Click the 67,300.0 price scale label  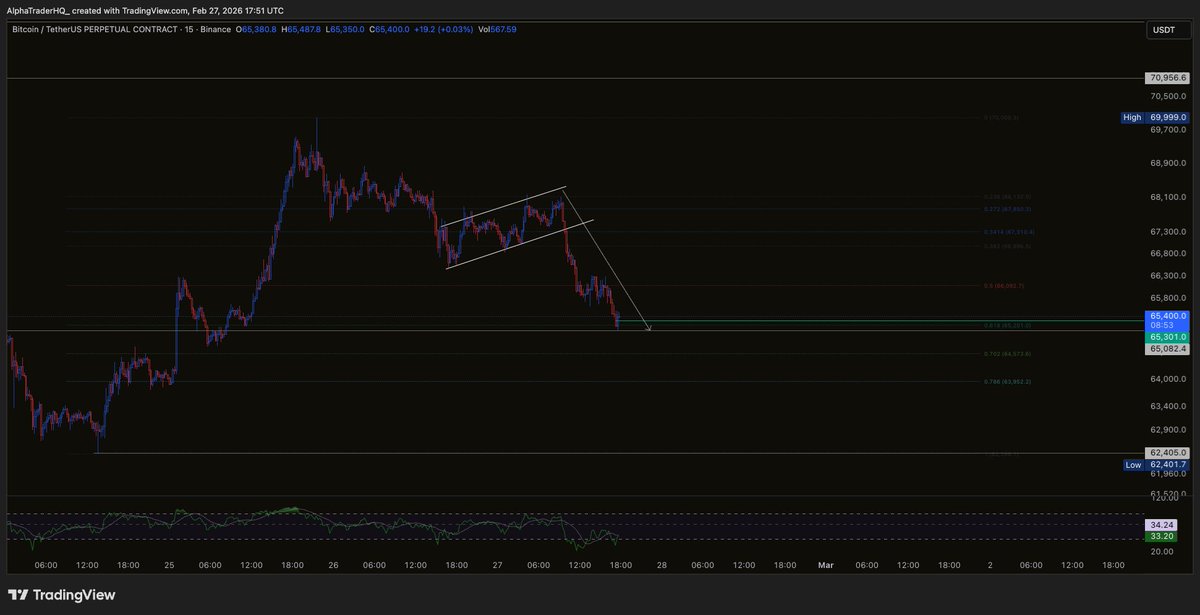(1168, 231)
